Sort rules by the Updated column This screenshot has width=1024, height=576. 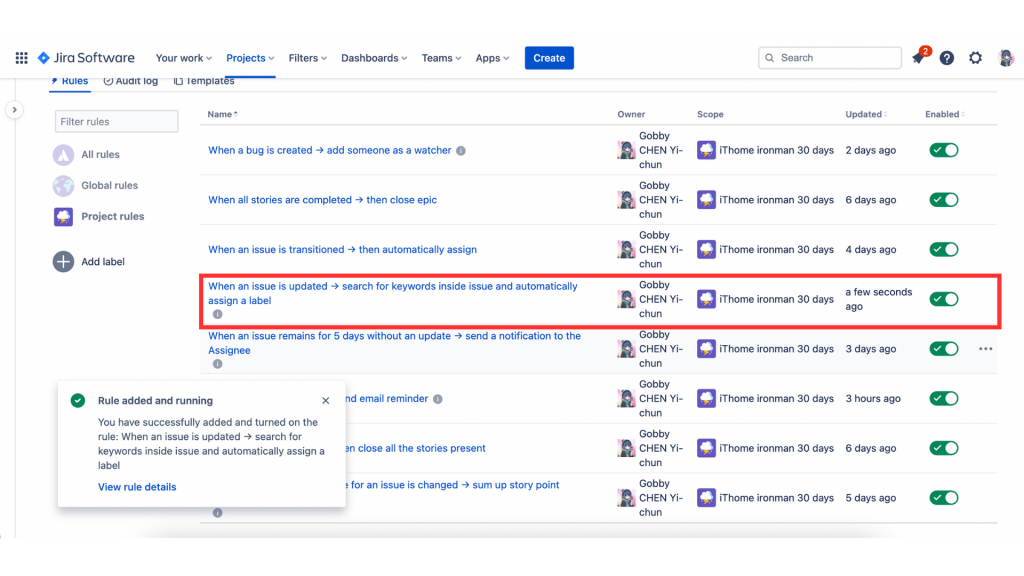pyautogui.click(x=867, y=114)
